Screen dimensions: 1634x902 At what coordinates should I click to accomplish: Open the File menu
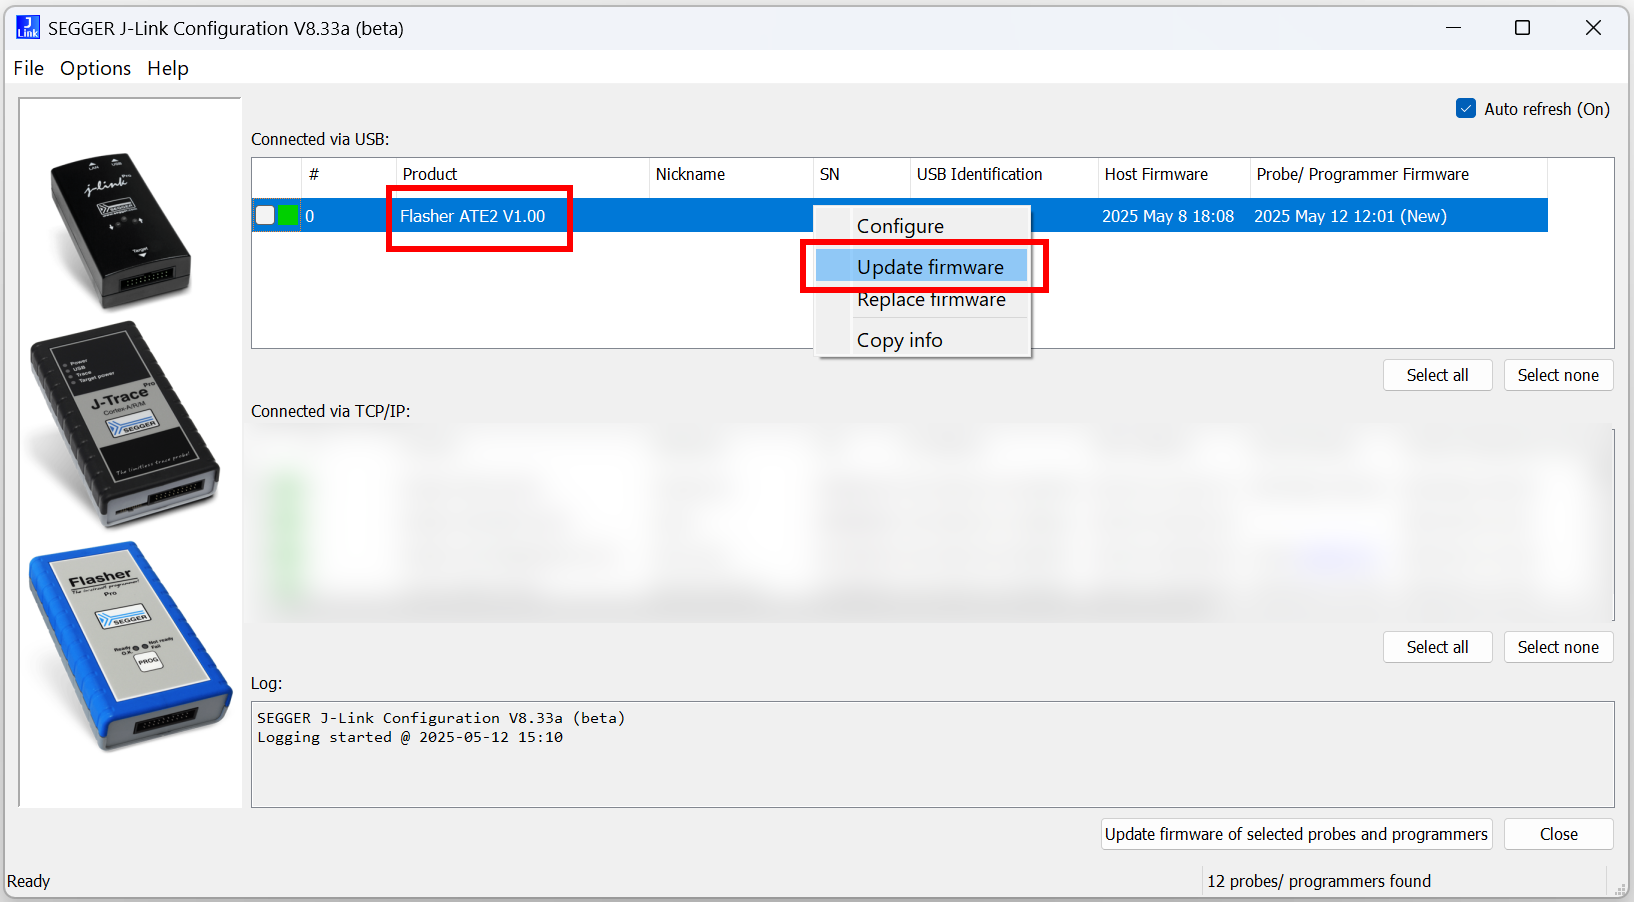click(x=28, y=68)
